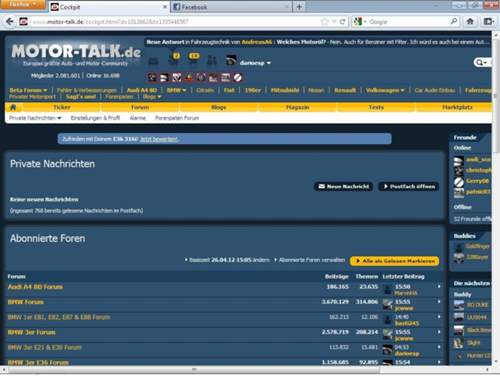Bookmark page with the star icon
The height and width of the screenshot is (390, 500).
tap(324, 22)
